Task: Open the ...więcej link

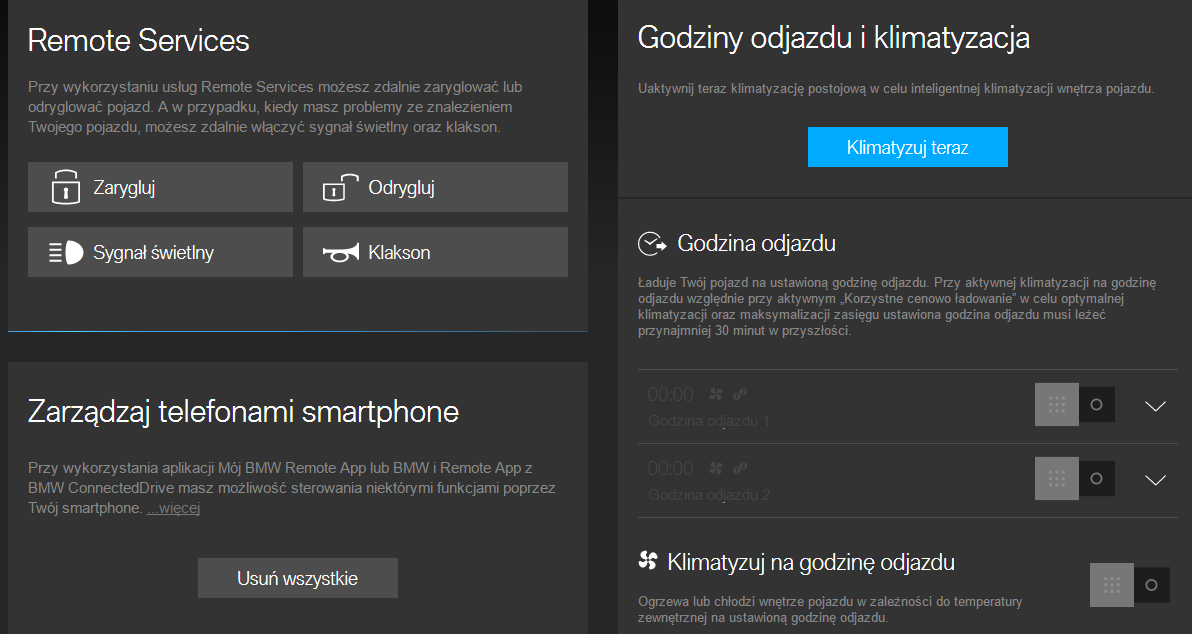Action: click(173, 508)
